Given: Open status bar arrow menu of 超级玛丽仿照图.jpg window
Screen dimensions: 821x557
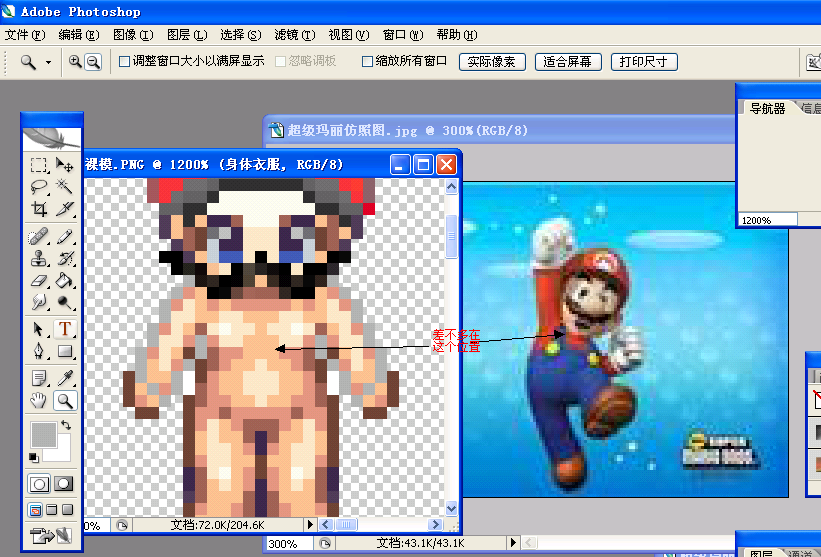Looking at the screenshot, I should [513, 543].
